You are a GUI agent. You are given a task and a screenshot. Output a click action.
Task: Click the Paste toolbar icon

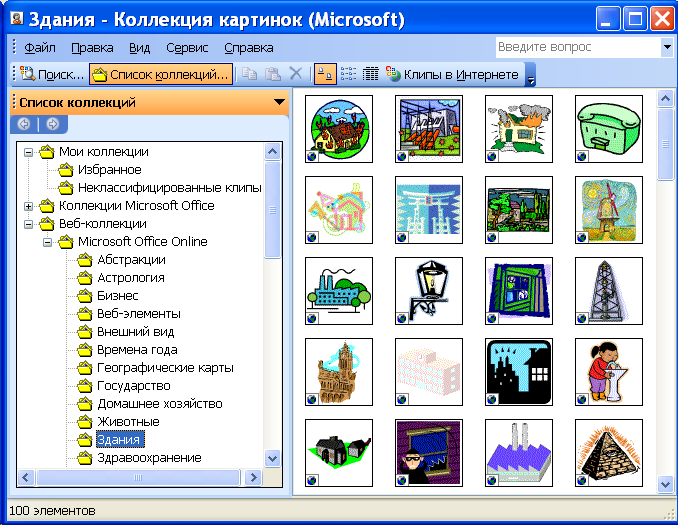[x=272, y=74]
